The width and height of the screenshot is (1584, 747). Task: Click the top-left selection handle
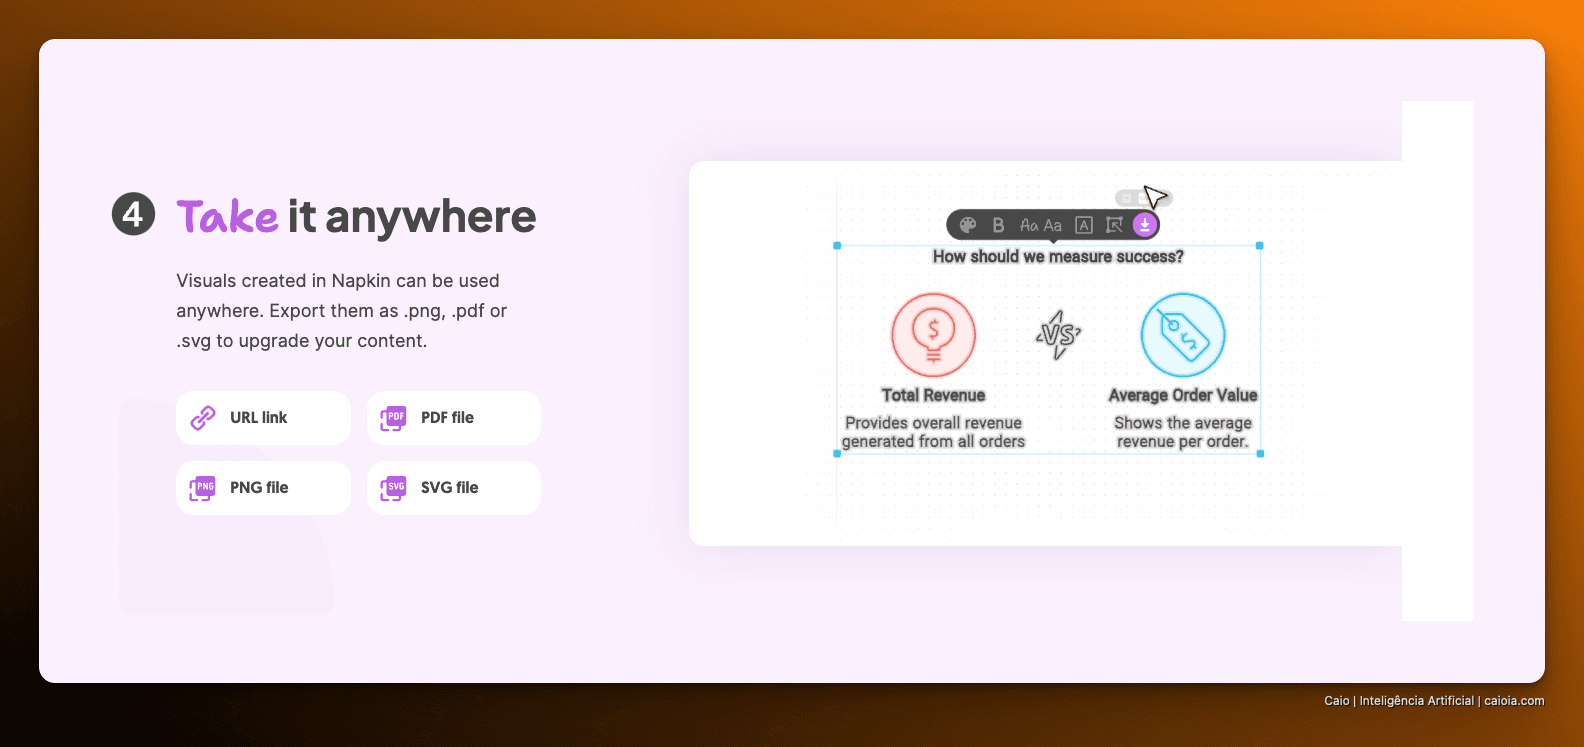click(x=837, y=245)
